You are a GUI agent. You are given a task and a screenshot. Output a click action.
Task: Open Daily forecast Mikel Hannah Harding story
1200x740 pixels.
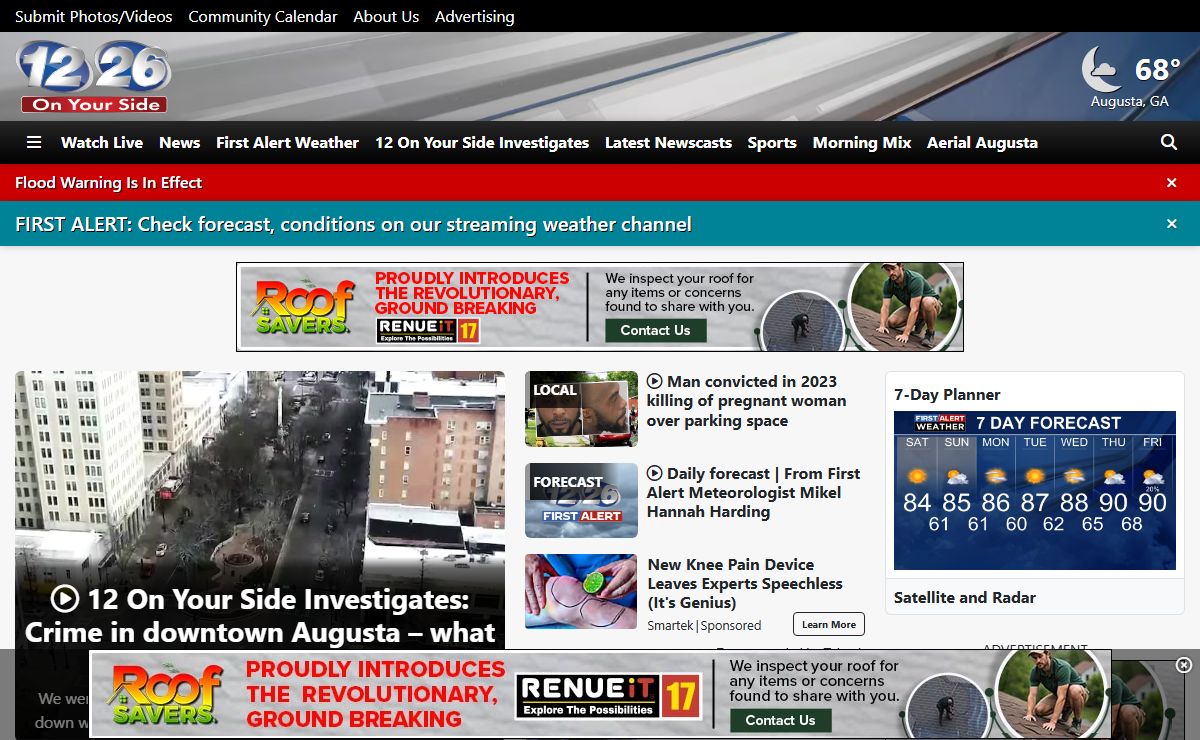click(753, 492)
